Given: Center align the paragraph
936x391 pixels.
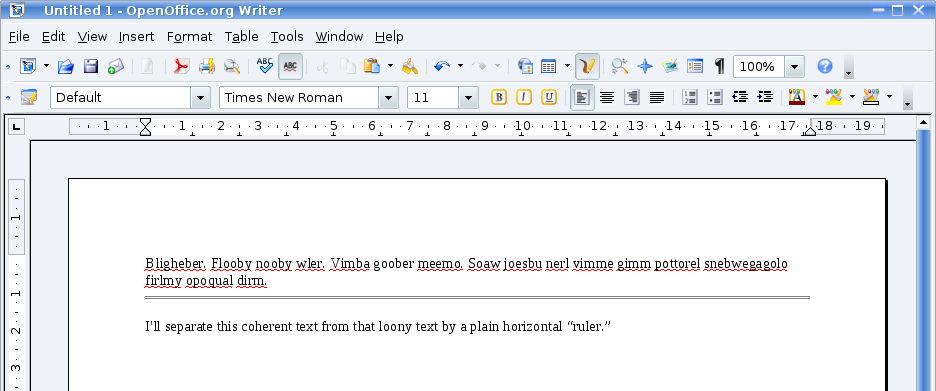Looking at the screenshot, I should pos(607,97).
